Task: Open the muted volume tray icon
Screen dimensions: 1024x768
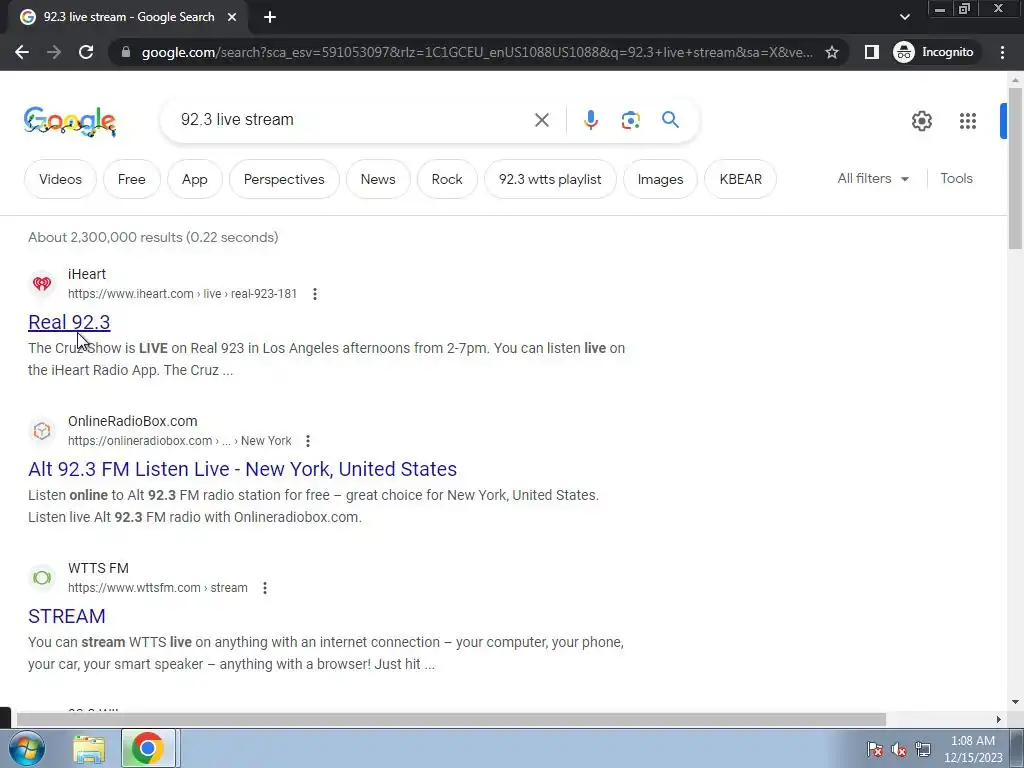Action: 899,750
